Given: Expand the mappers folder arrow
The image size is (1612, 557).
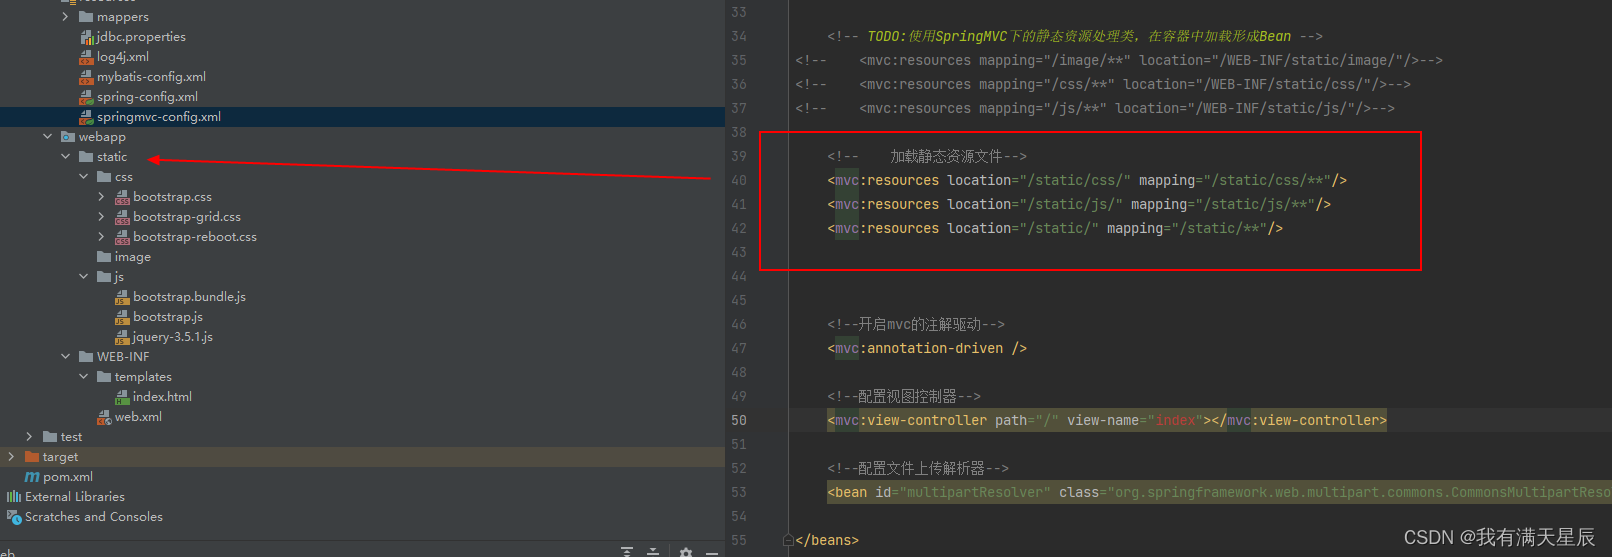Looking at the screenshot, I should coord(66,16).
